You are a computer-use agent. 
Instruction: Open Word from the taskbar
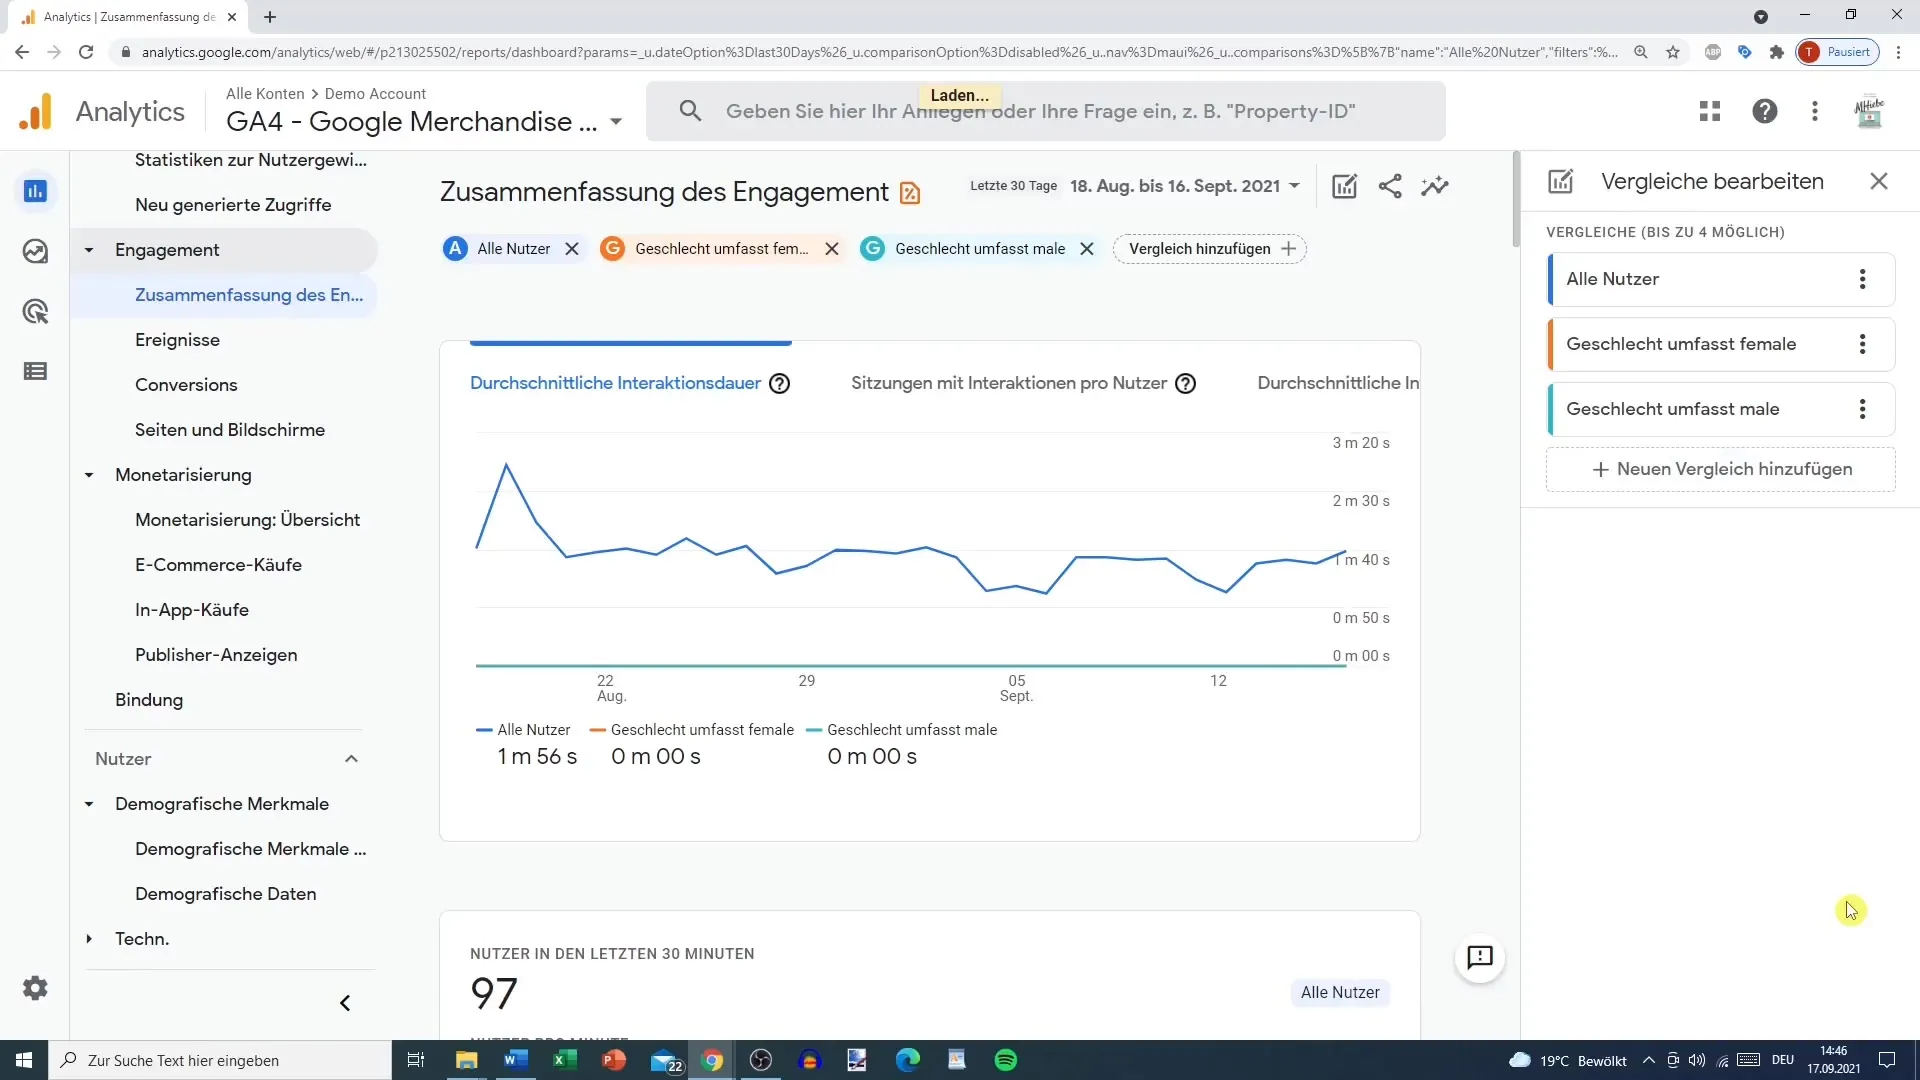(516, 1060)
